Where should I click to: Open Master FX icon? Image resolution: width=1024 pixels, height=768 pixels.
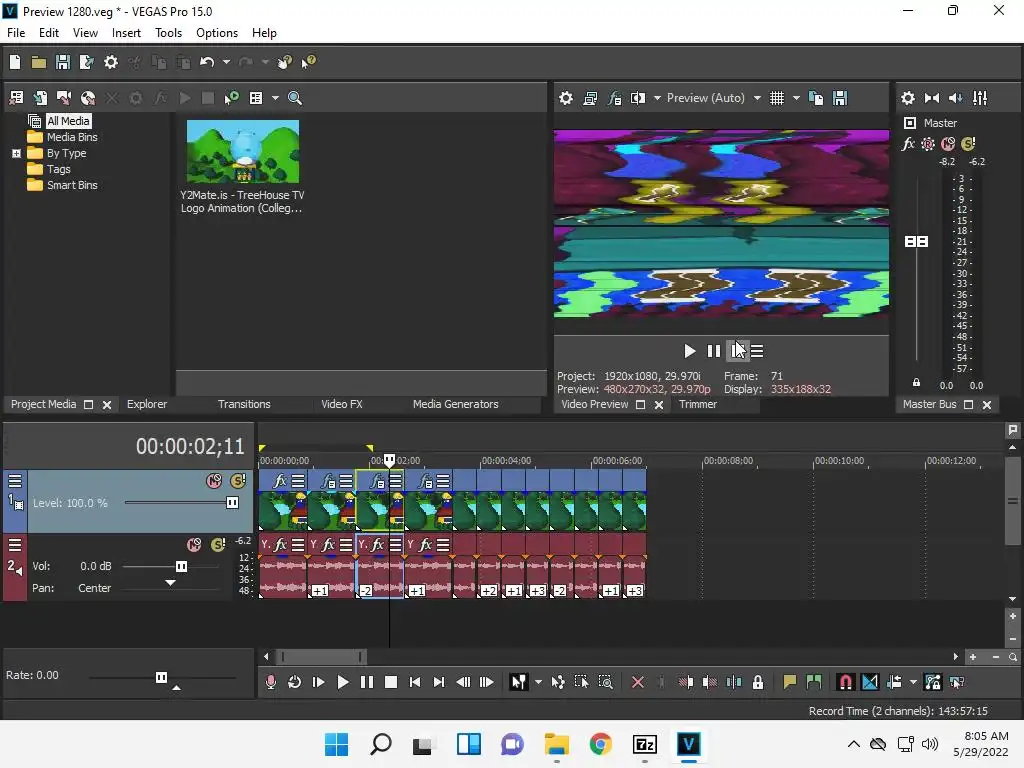908,144
